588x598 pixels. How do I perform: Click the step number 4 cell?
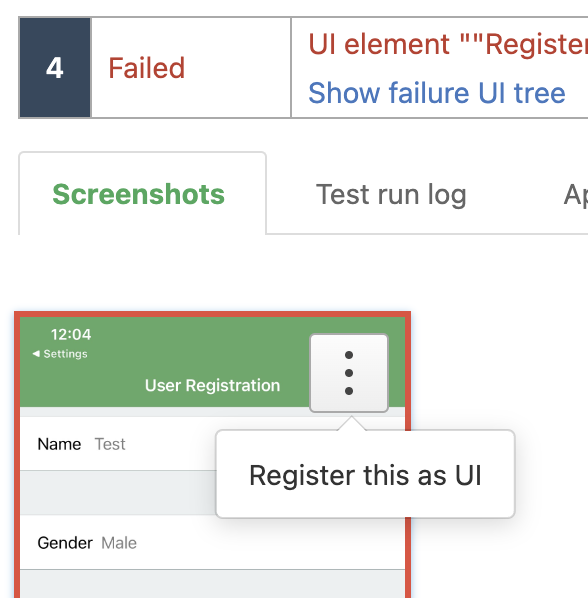coord(55,68)
